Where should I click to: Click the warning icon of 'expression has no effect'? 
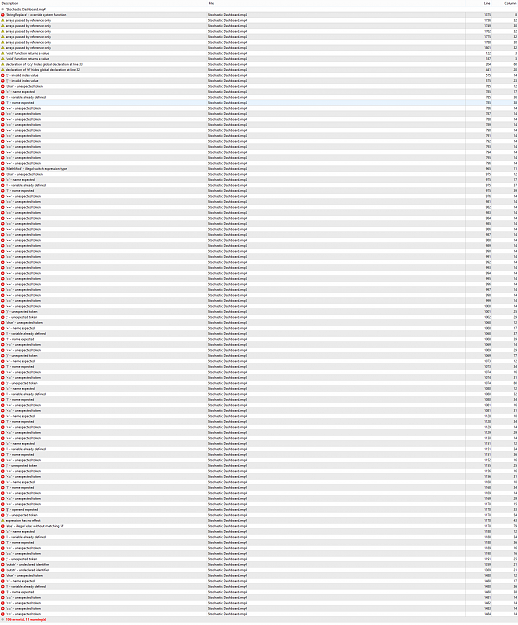click(3, 521)
